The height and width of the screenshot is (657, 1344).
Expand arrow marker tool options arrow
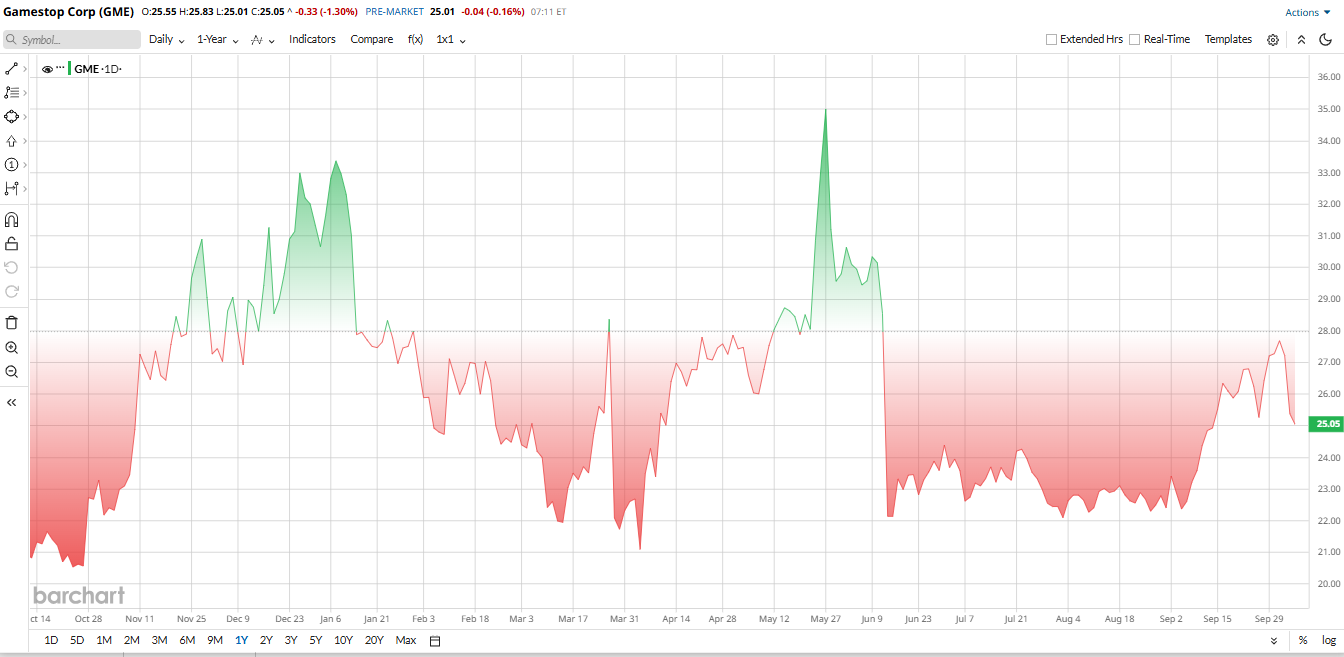(x=25, y=141)
